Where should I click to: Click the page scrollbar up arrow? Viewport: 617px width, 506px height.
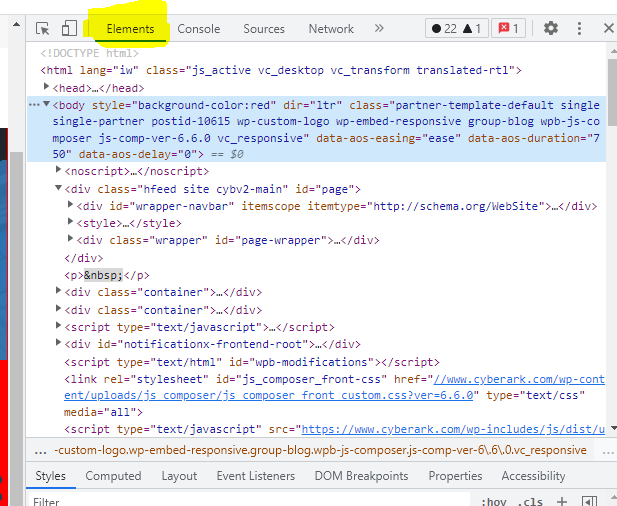click(16, 24)
